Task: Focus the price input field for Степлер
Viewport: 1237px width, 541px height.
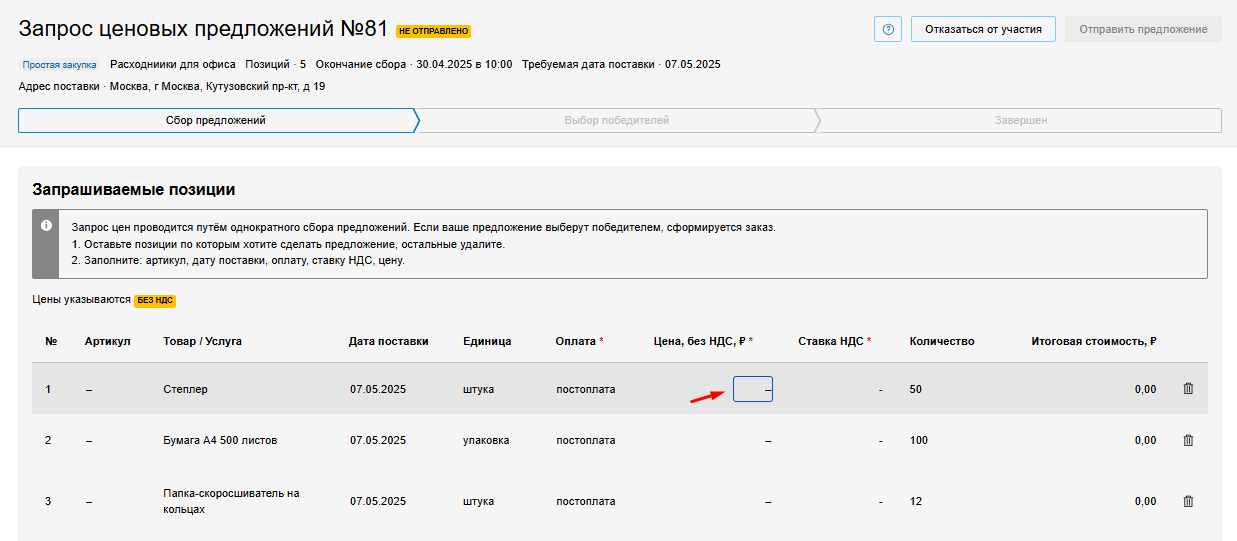Action: 752,389
